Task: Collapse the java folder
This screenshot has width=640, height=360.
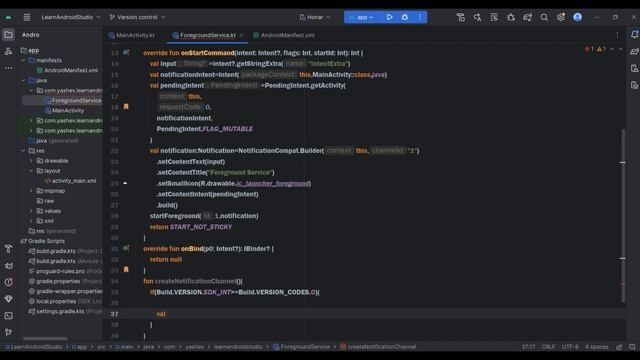Action: click(x=23, y=80)
